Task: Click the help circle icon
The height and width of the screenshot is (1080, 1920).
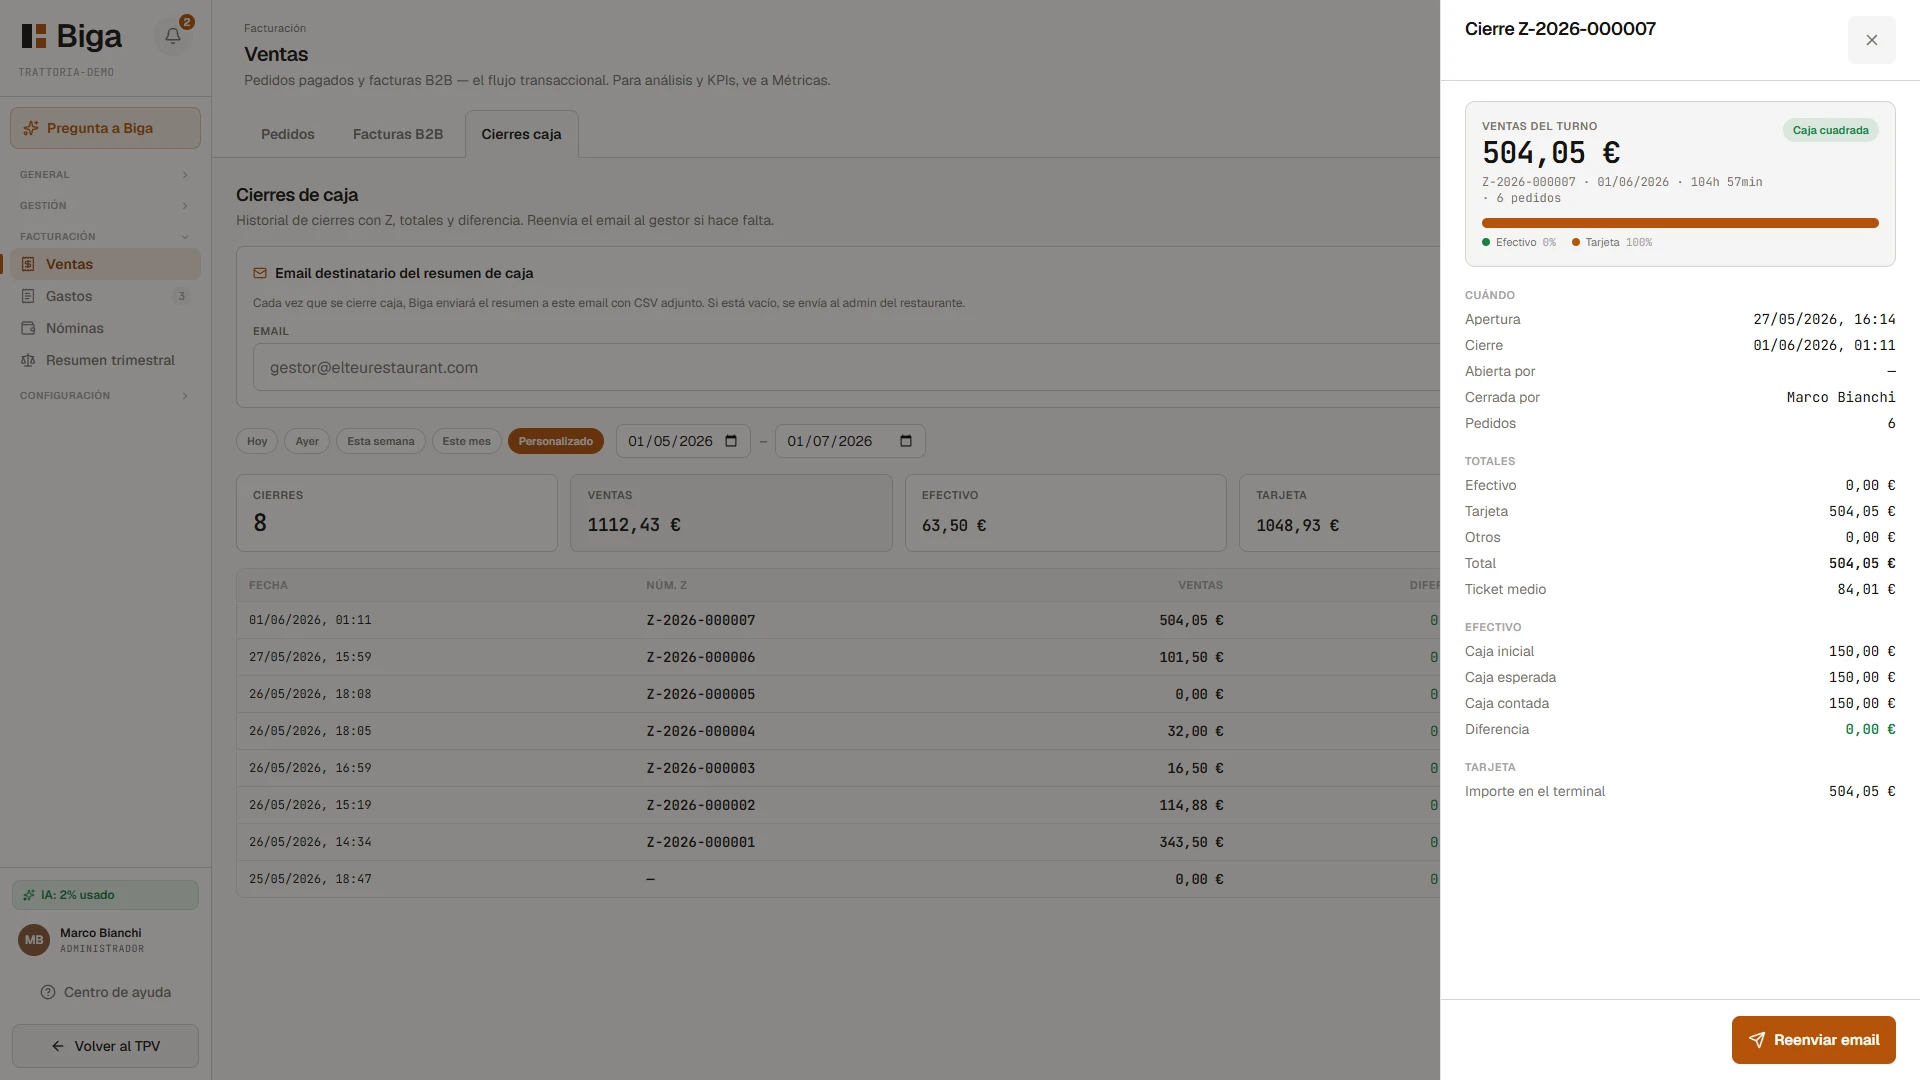Action: [48, 992]
